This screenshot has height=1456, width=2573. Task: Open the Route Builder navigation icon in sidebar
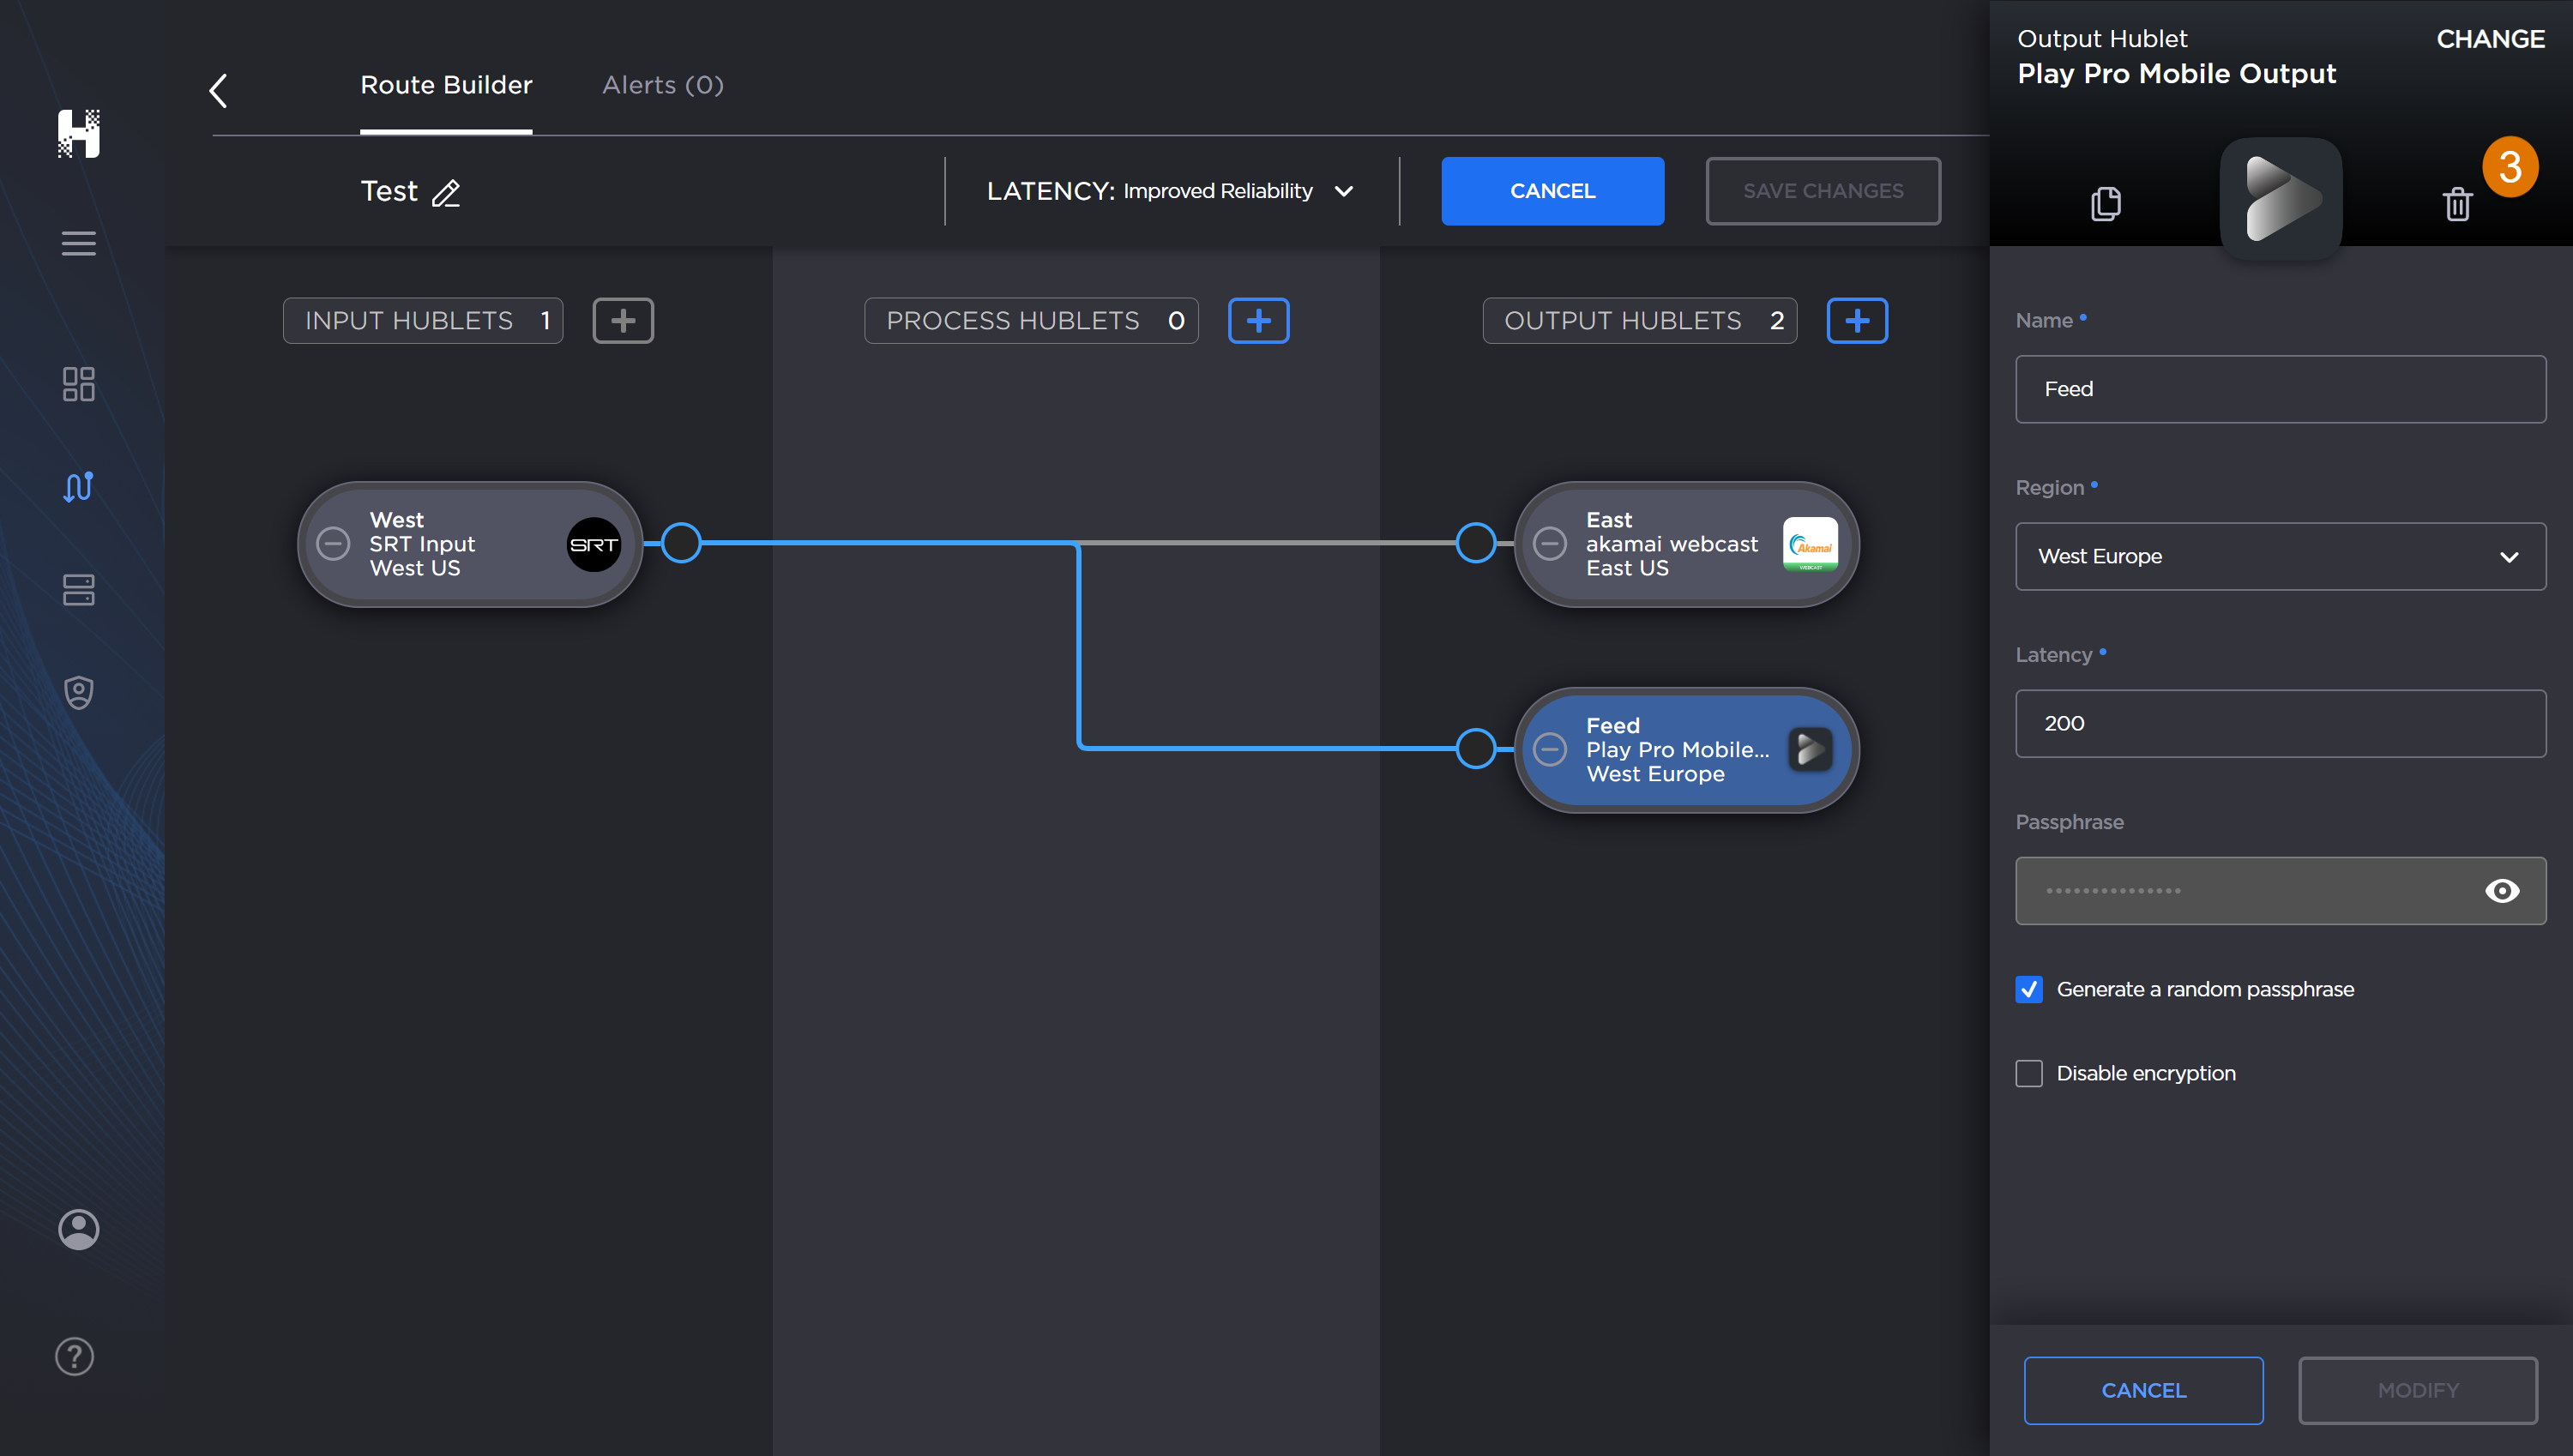pos(78,487)
